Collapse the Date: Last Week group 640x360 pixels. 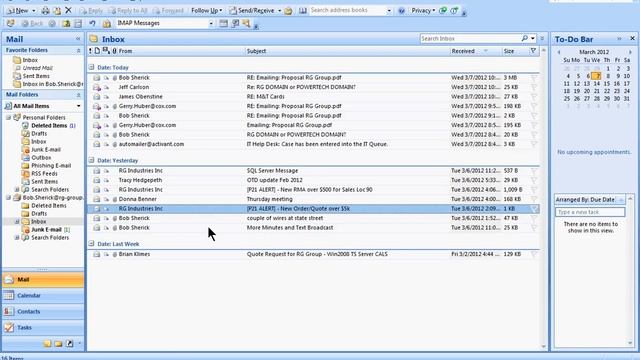click(91, 244)
